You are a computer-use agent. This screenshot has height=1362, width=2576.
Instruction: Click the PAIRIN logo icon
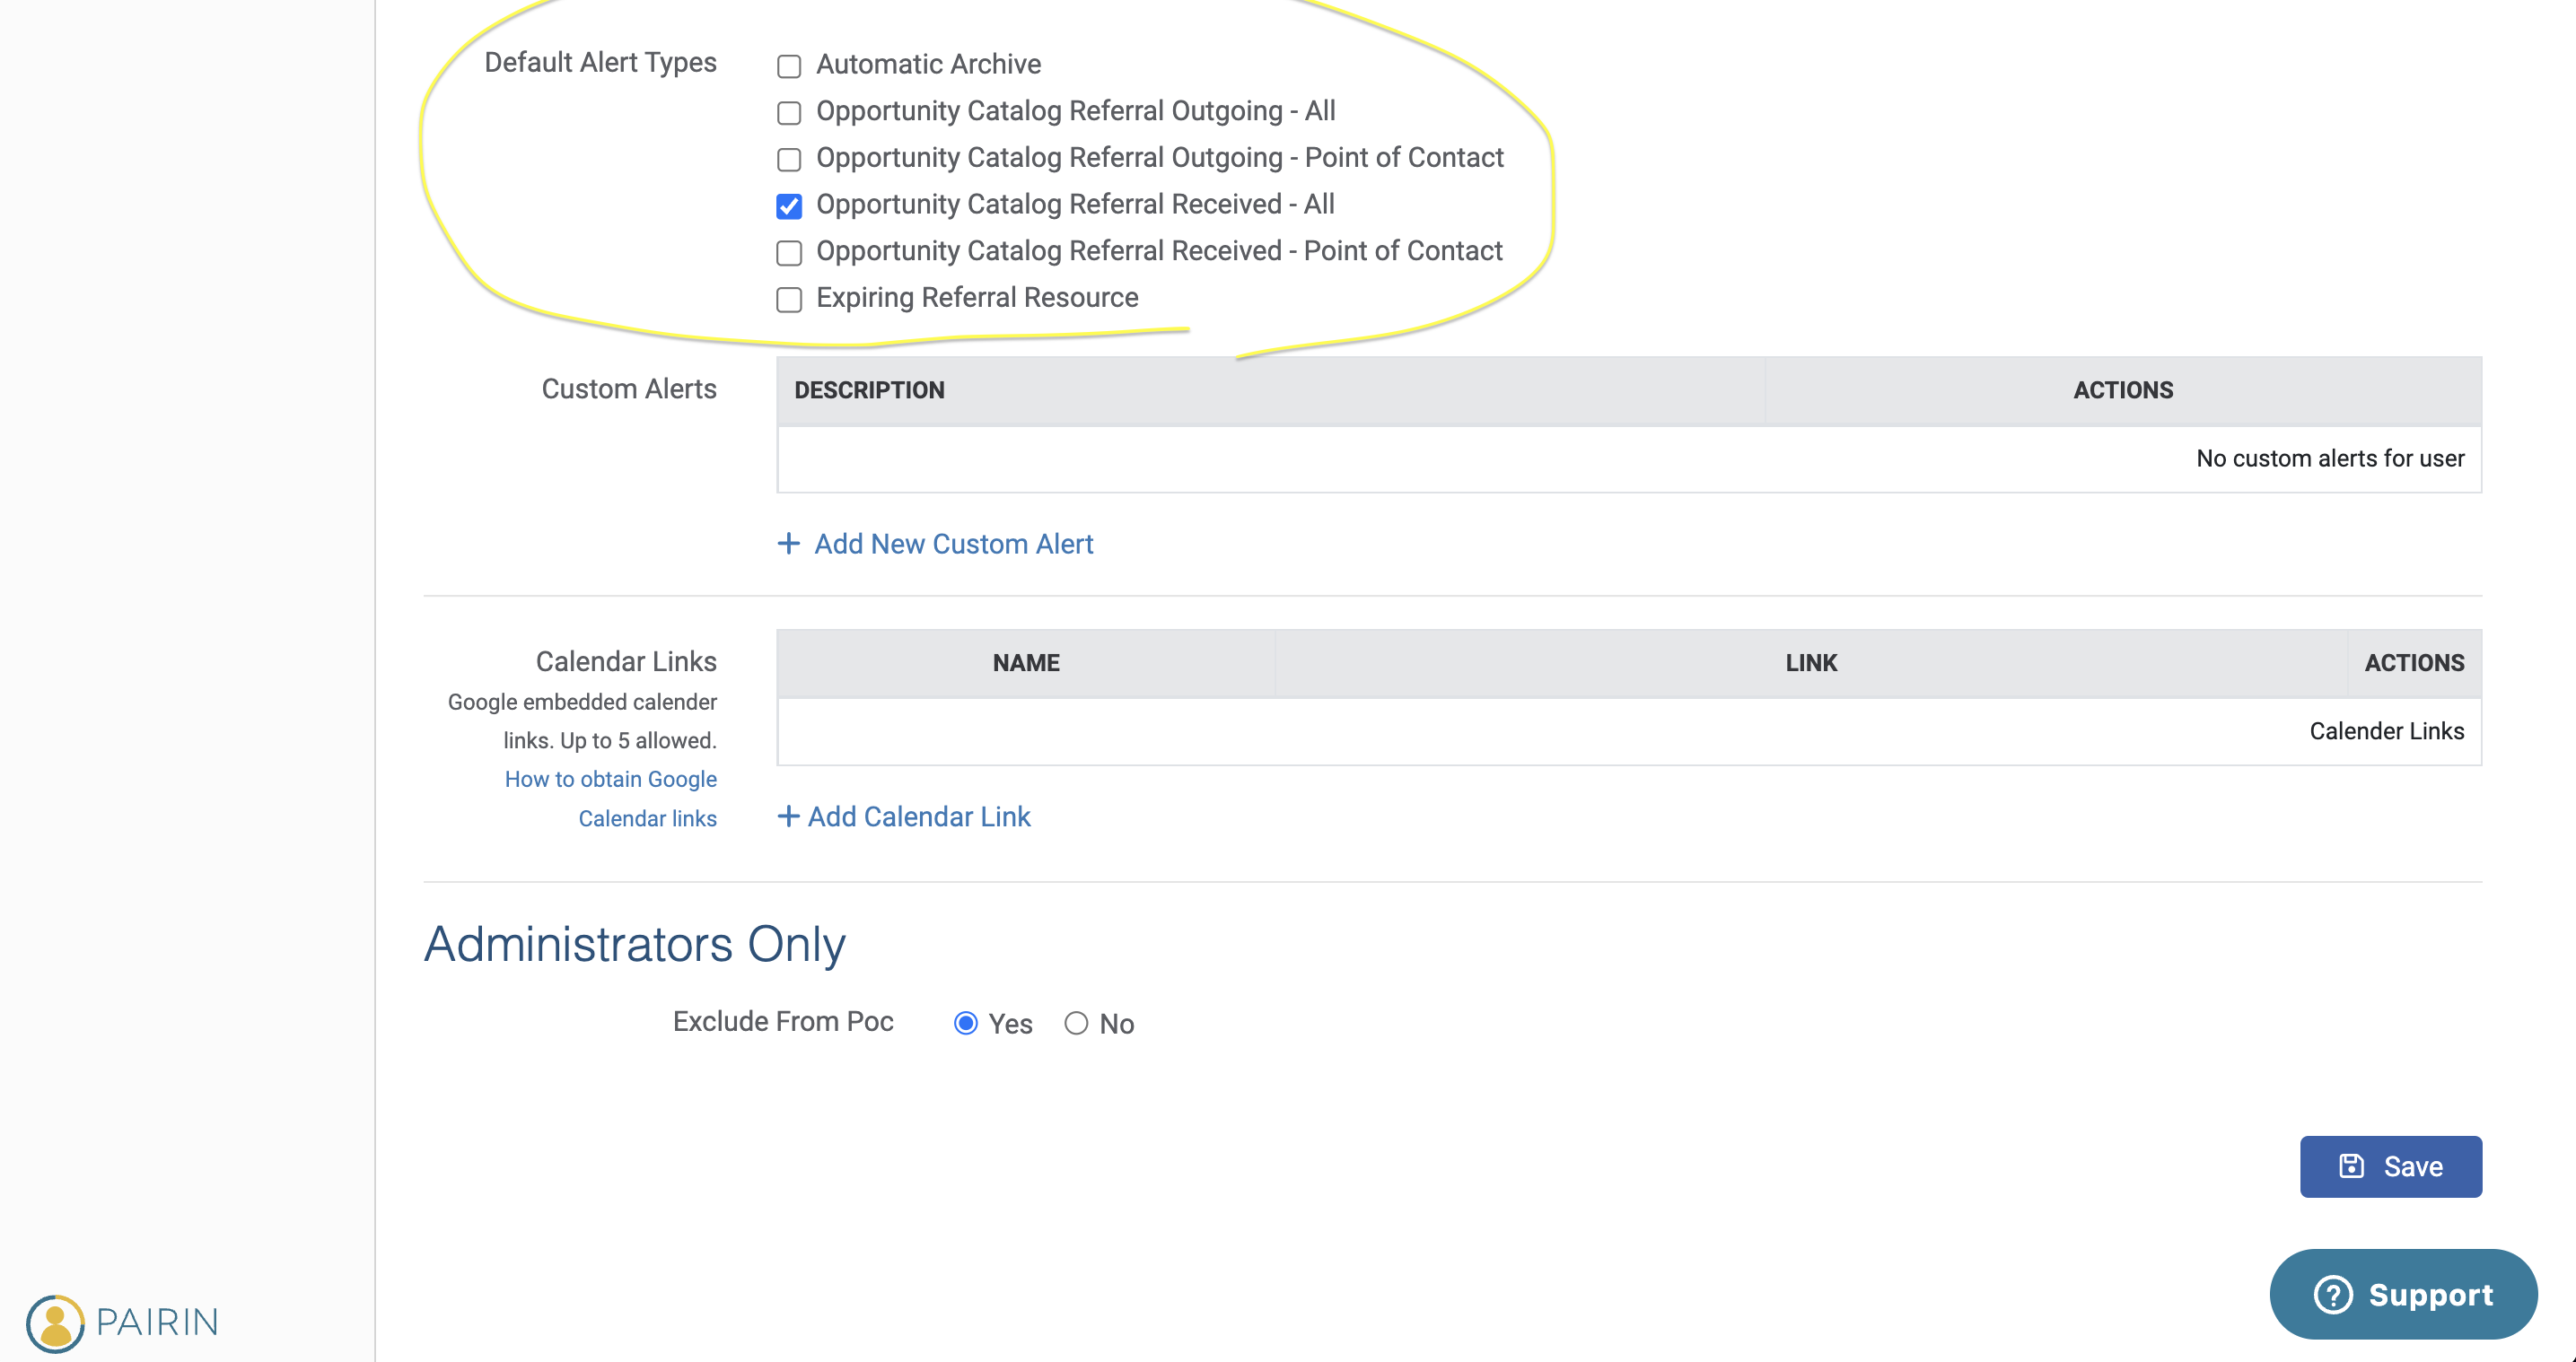55,1323
